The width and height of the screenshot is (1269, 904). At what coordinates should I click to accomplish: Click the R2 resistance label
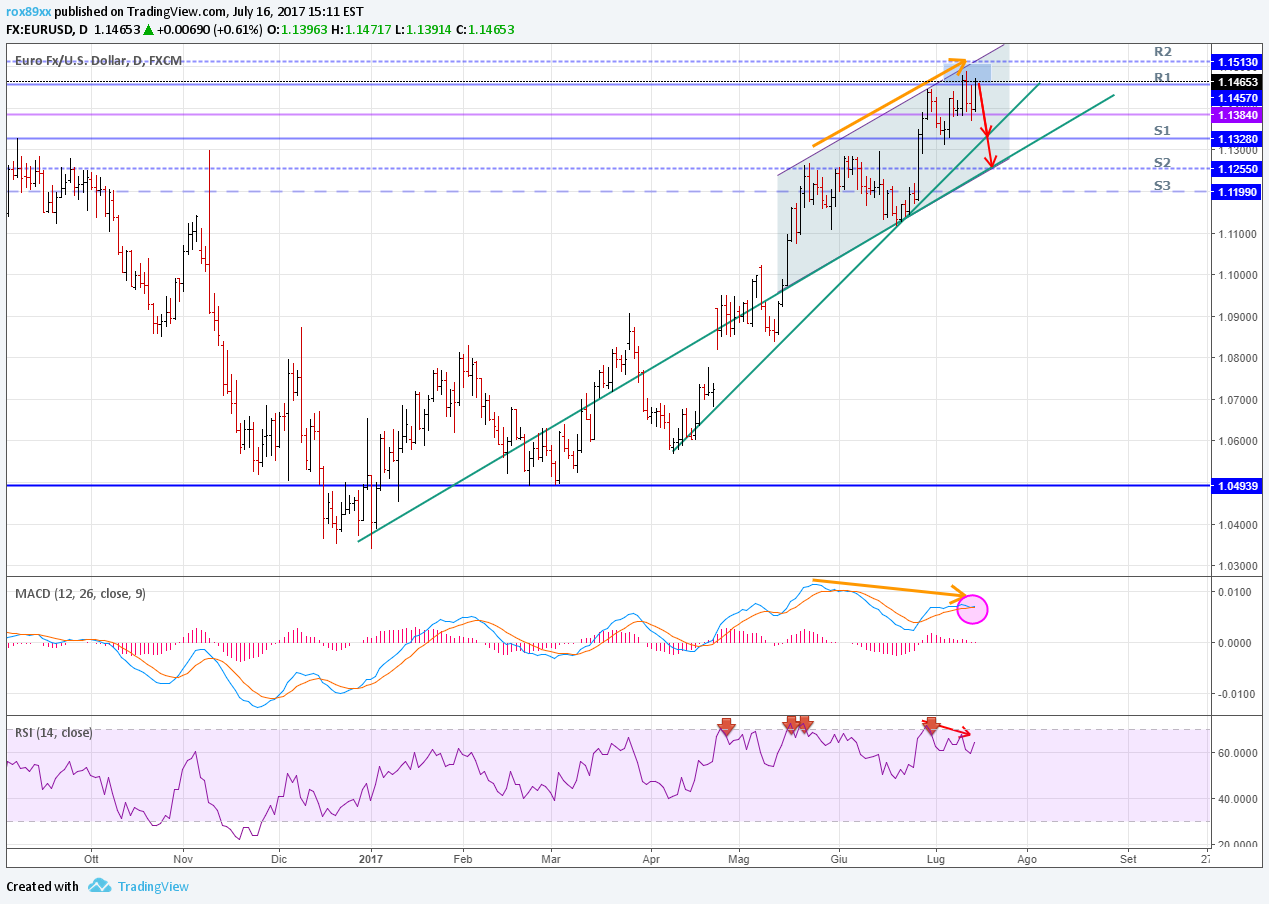(1162, 51)
